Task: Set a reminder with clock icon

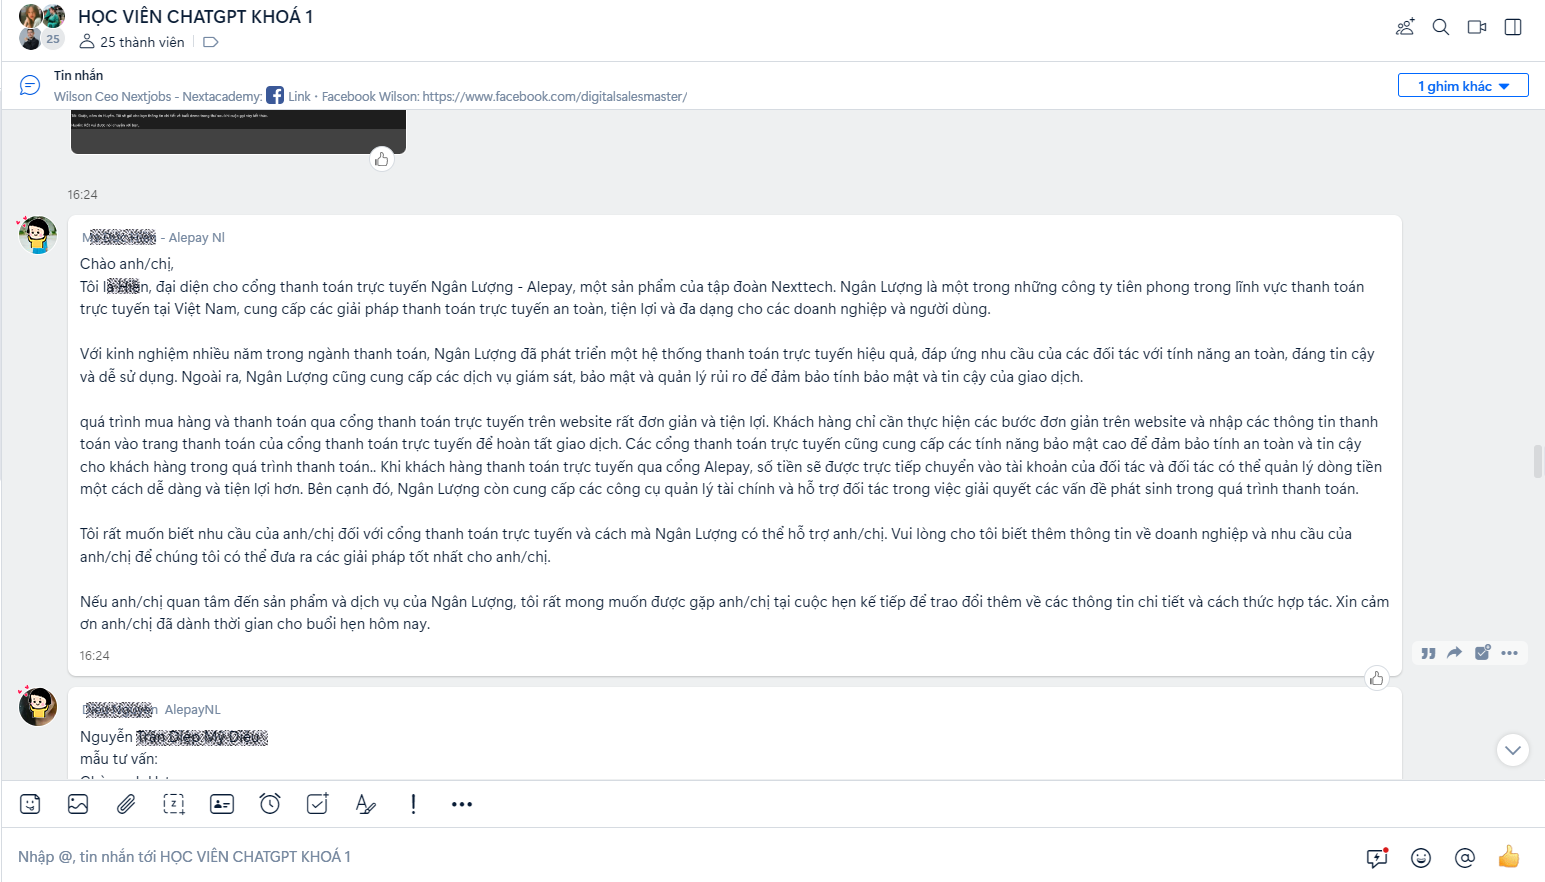Action: tap(270, 804)
